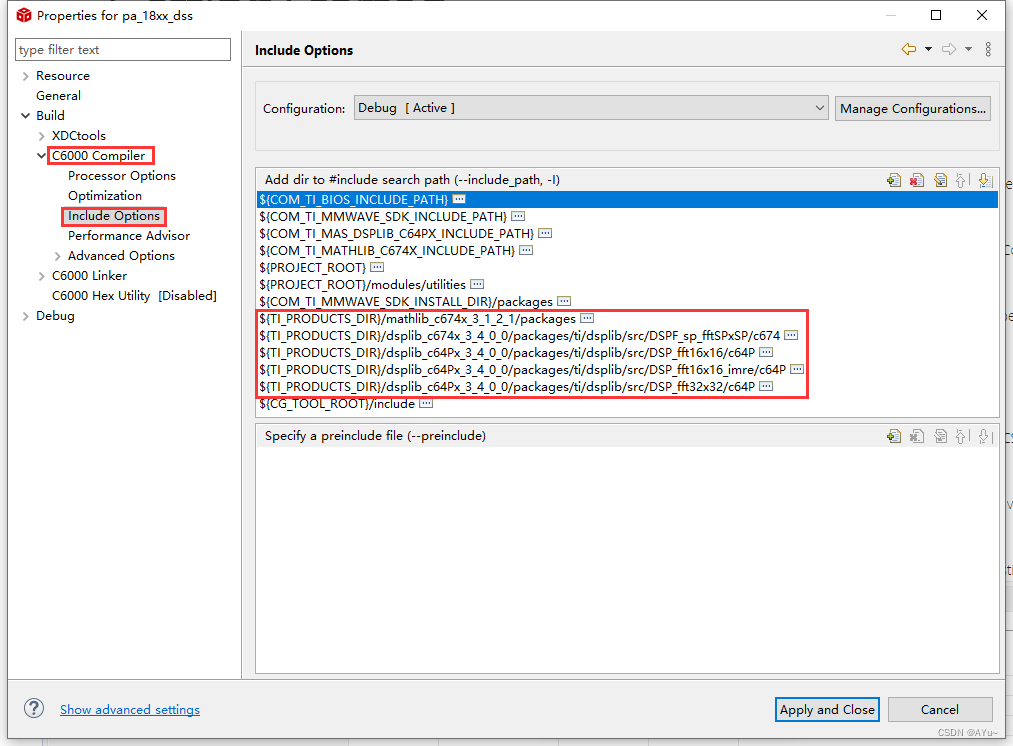Select Include Options page

click(x=114, y=216)
